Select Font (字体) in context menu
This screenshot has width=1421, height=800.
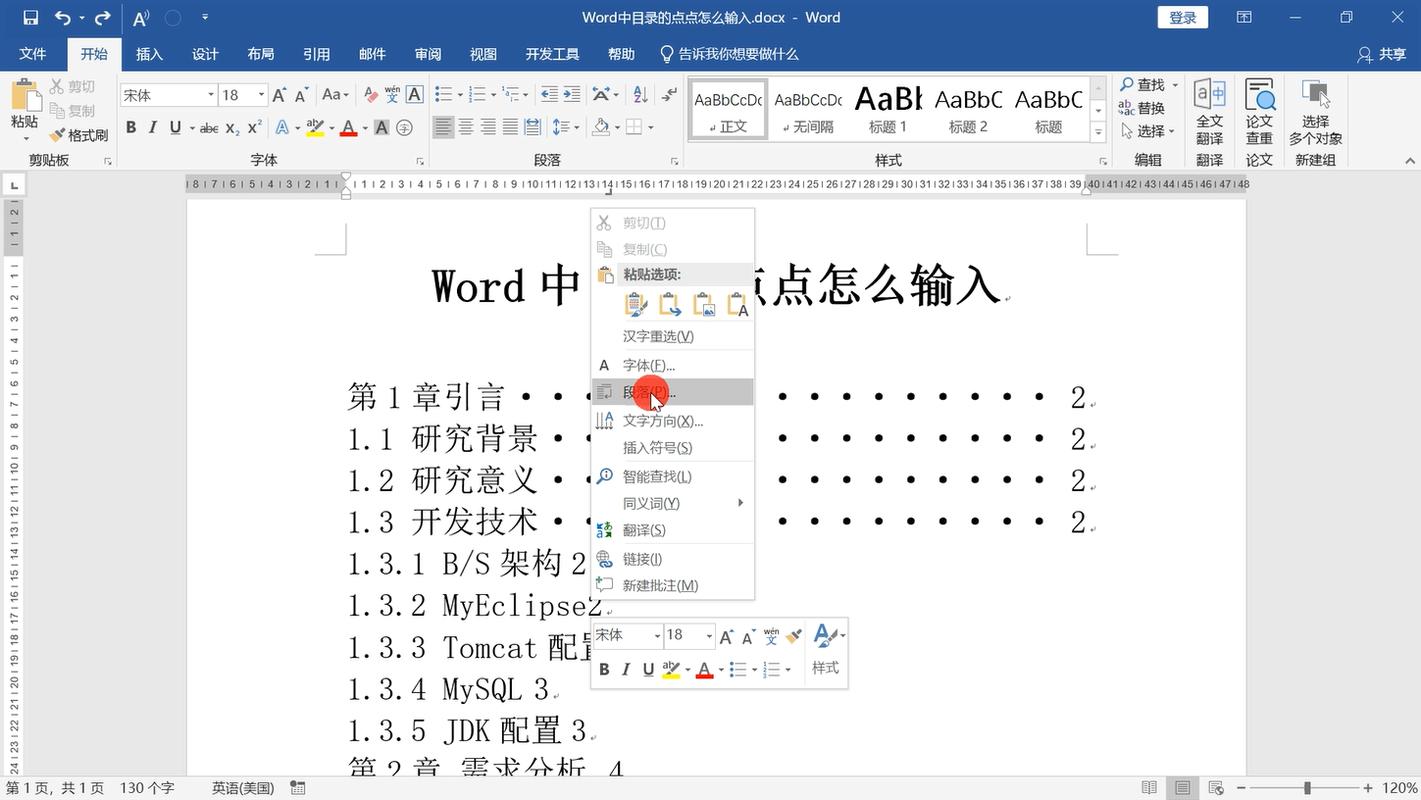tap(673, 365)
